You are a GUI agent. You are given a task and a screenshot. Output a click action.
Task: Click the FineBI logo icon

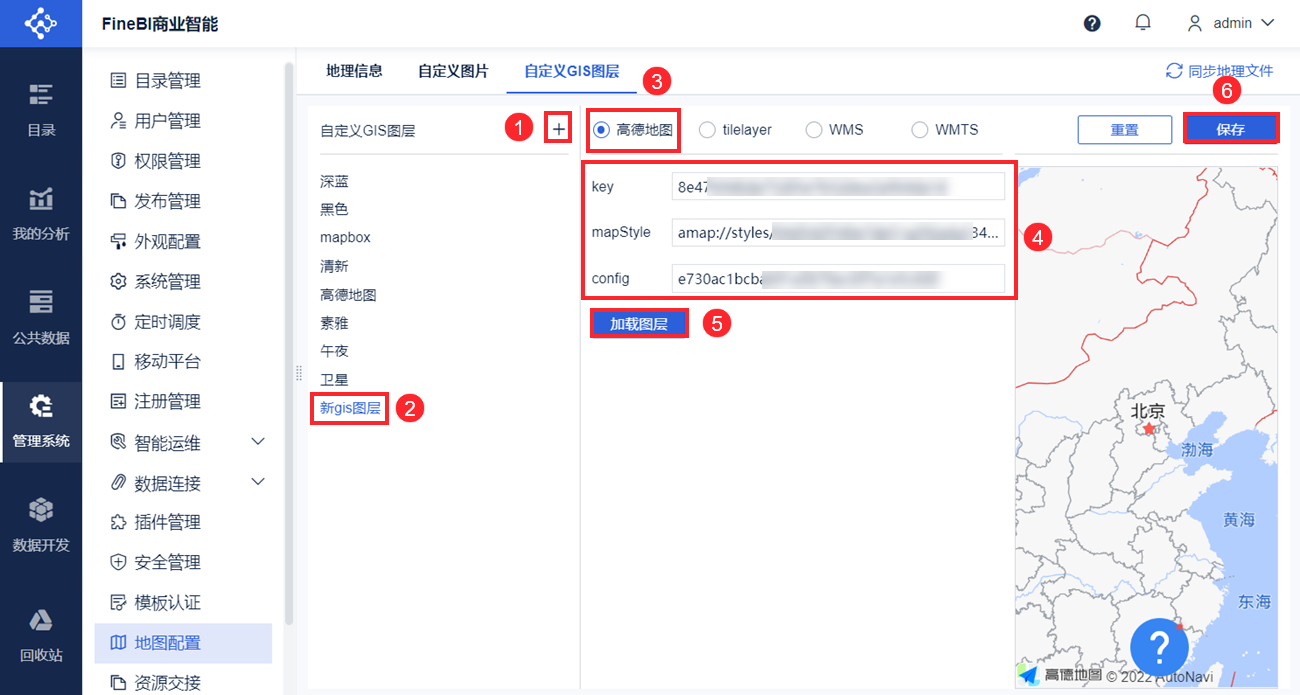coord(40,23)
